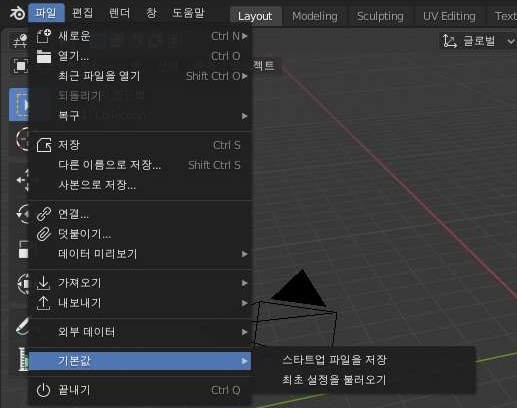Open the 창 menu
The height and width of the screenshot is (408, 517).
(x=151, y=13)
